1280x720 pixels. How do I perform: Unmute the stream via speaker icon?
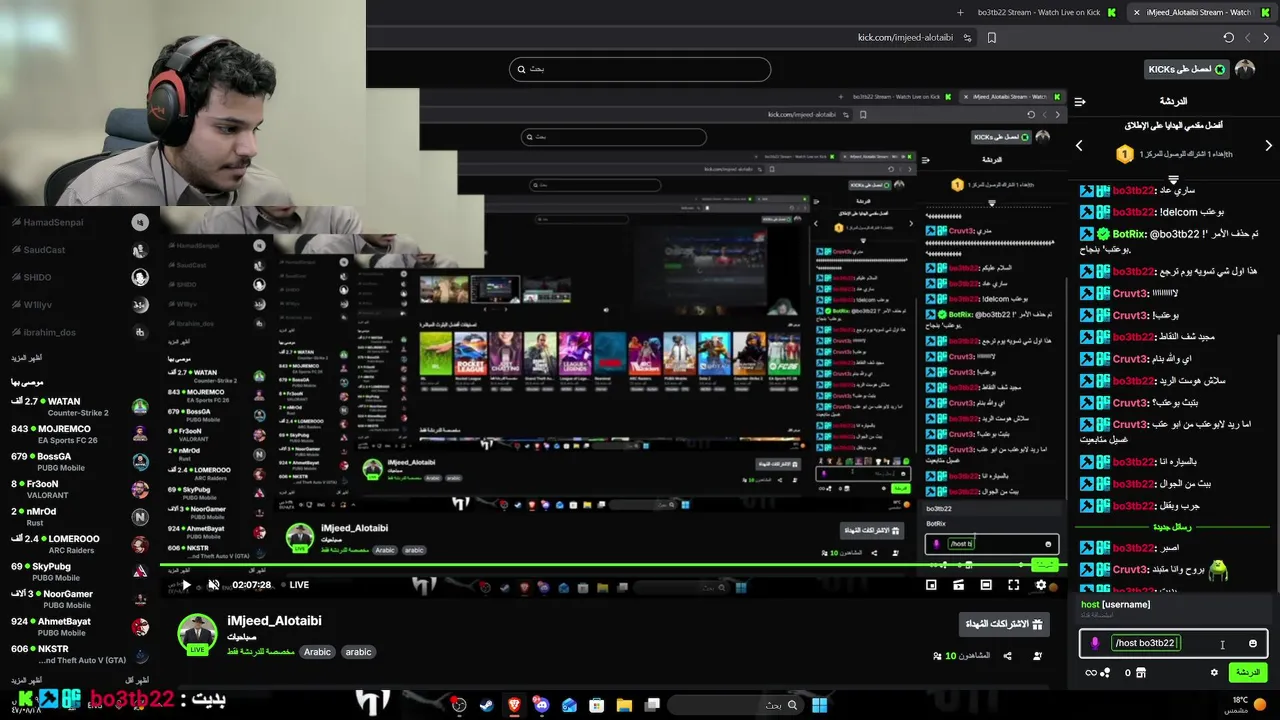[x=213, y=585]
